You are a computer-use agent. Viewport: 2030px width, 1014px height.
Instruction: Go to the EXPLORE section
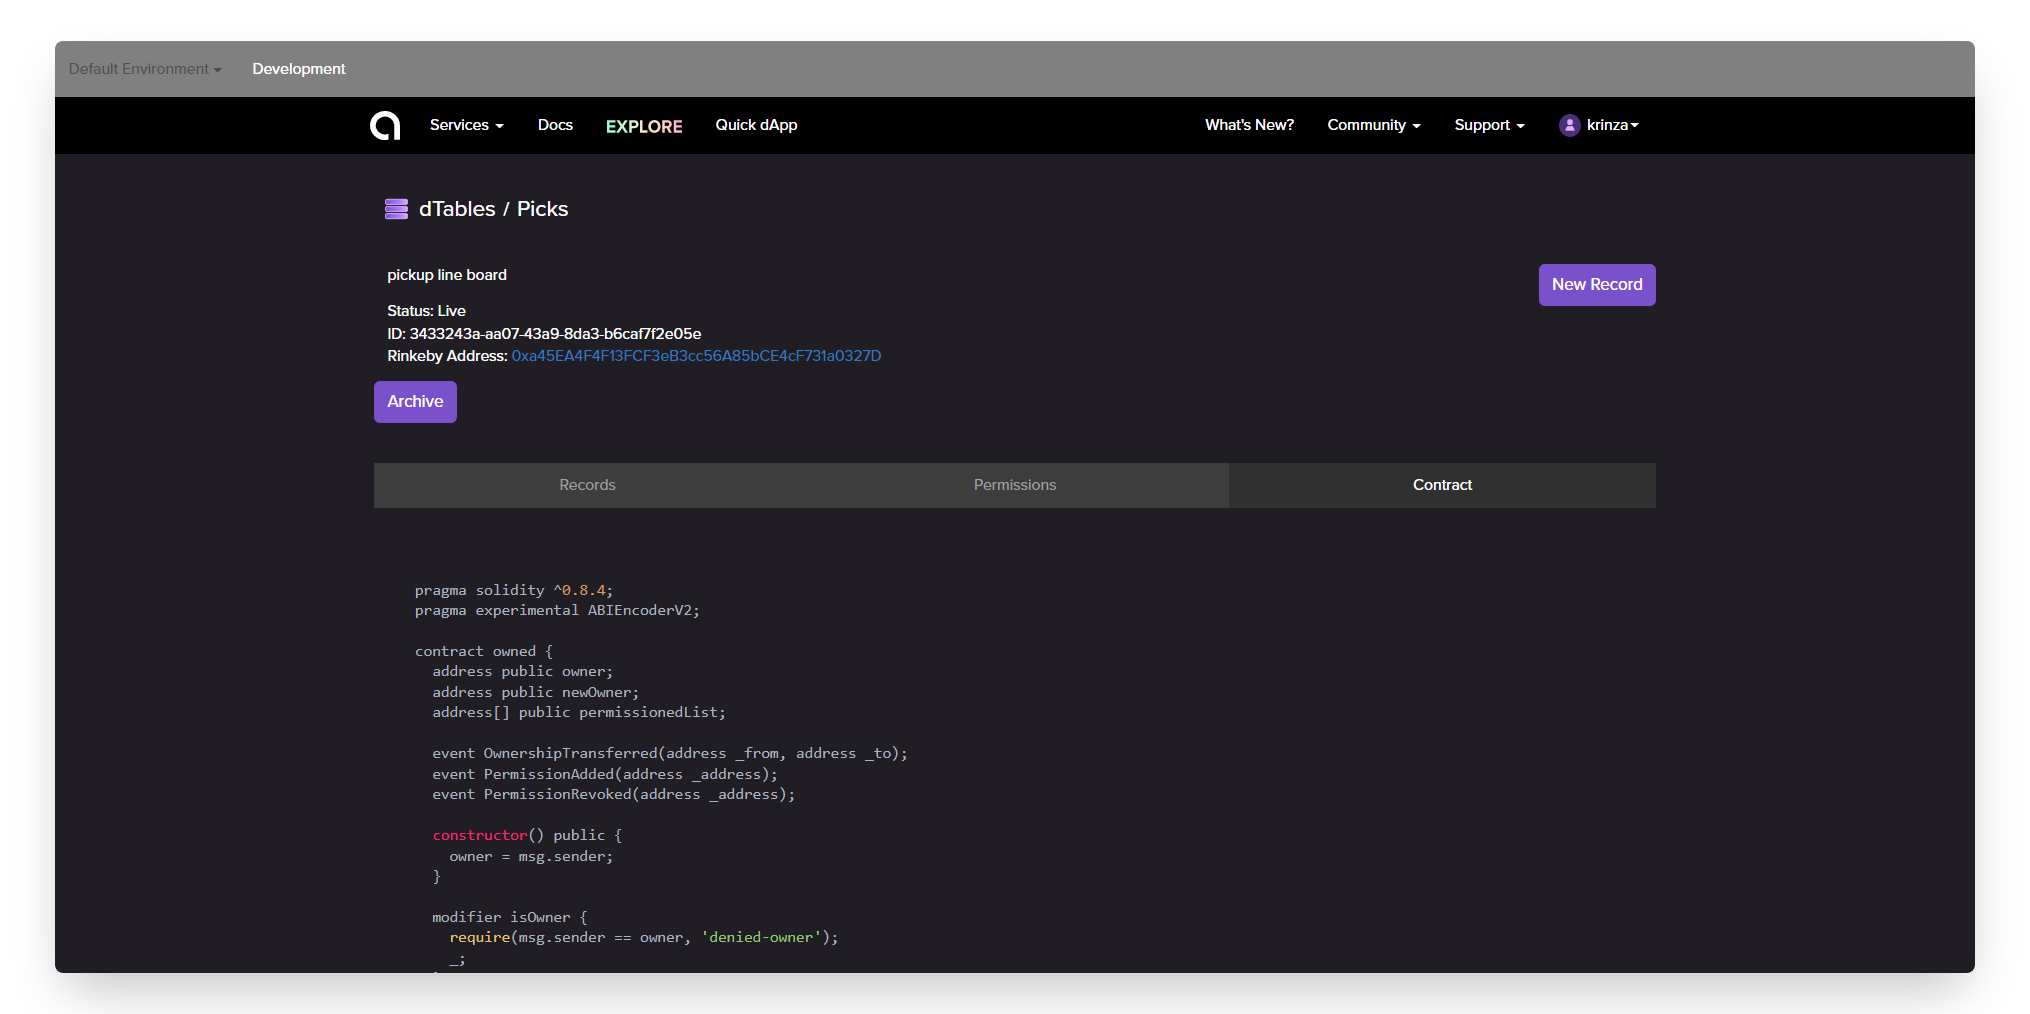pos(644,126)
